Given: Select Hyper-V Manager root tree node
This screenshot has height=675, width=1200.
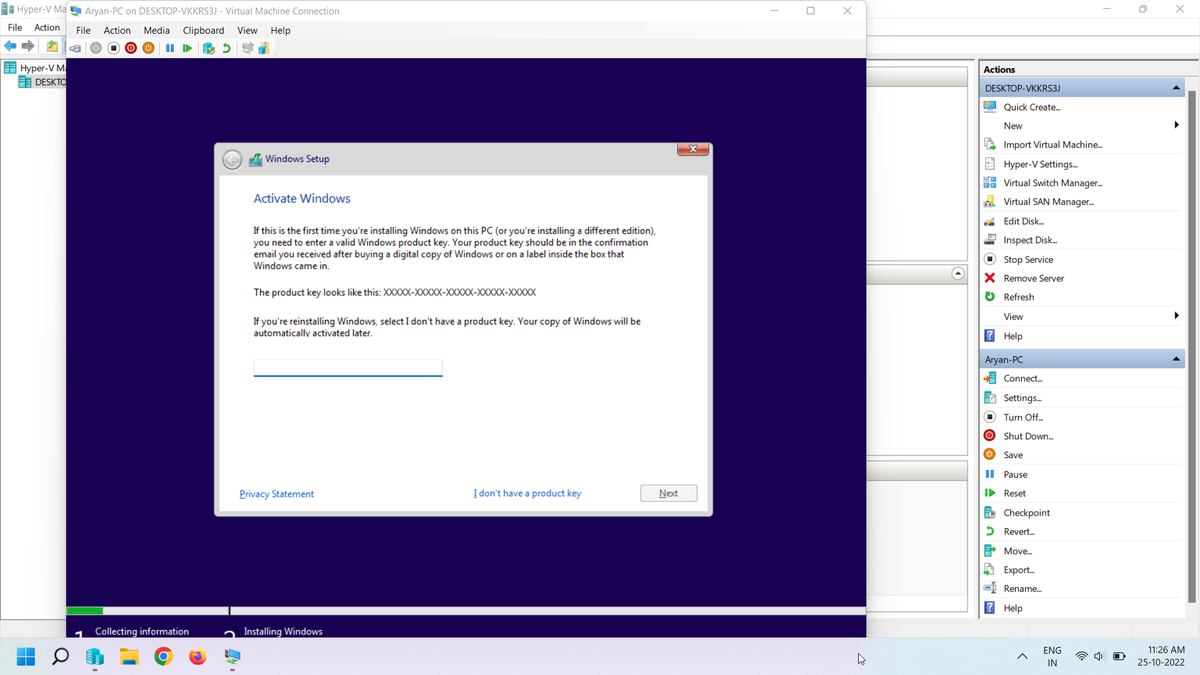Looking at the screenshot, I should pyautogui.click(x=34, y=68).
